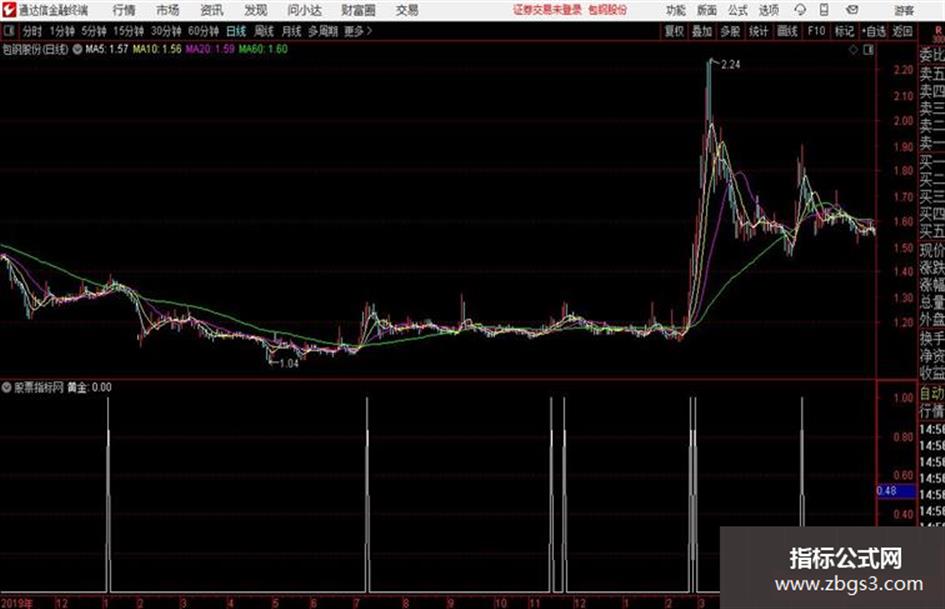Click the 叠加 overlay button
This screenshot has height=609, width=945.
click(x=702, y=31)
